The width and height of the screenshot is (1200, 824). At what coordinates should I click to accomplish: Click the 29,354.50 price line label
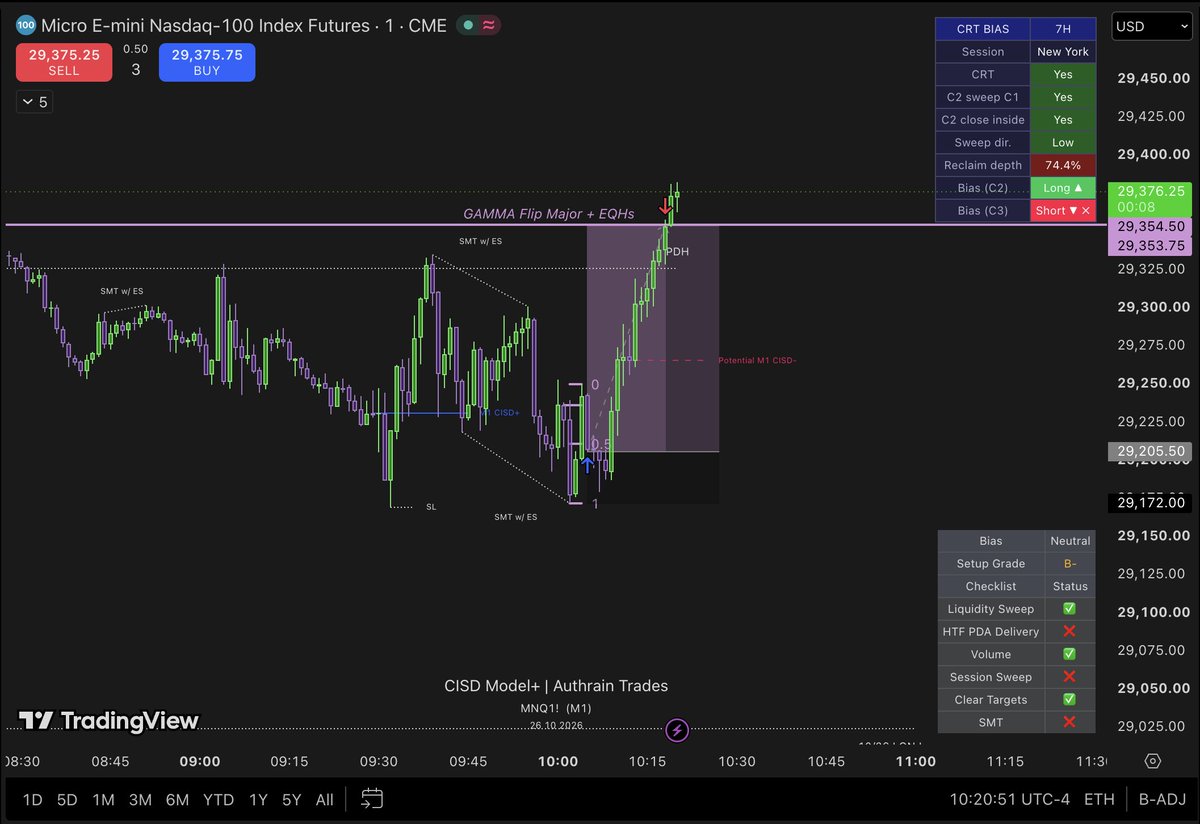1151,229
